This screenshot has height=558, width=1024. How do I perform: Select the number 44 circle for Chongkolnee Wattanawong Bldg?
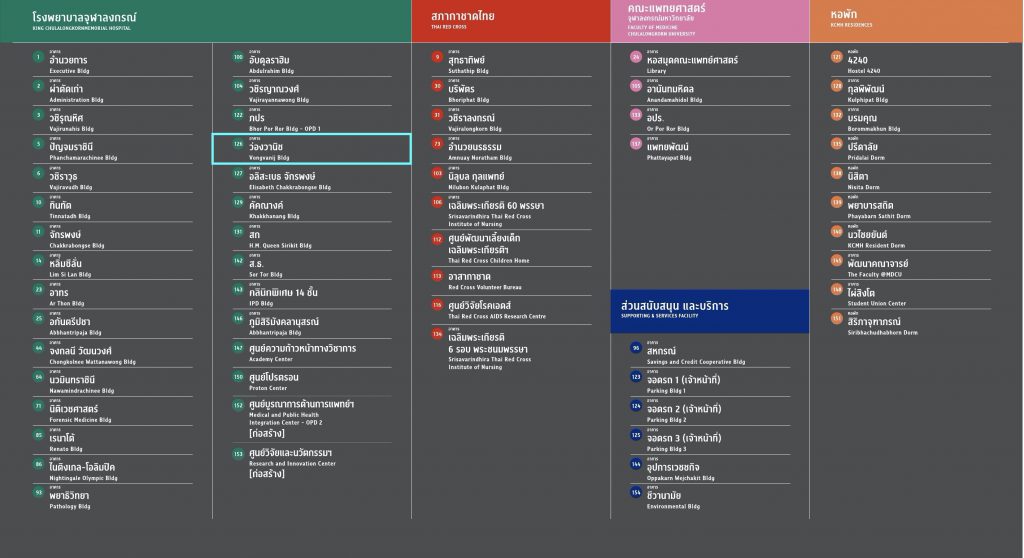pyautogui.click(x=39, y=348)
